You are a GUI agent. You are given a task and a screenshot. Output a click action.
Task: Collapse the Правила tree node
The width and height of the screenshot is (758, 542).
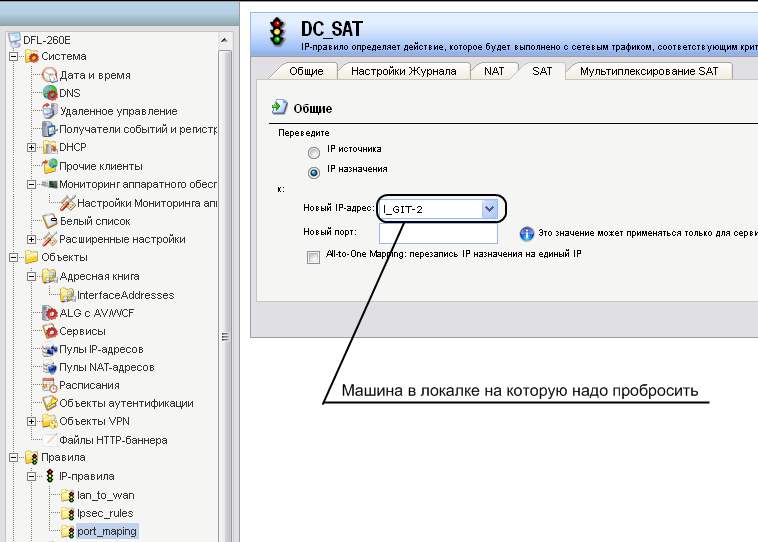(x=14, y=457)
